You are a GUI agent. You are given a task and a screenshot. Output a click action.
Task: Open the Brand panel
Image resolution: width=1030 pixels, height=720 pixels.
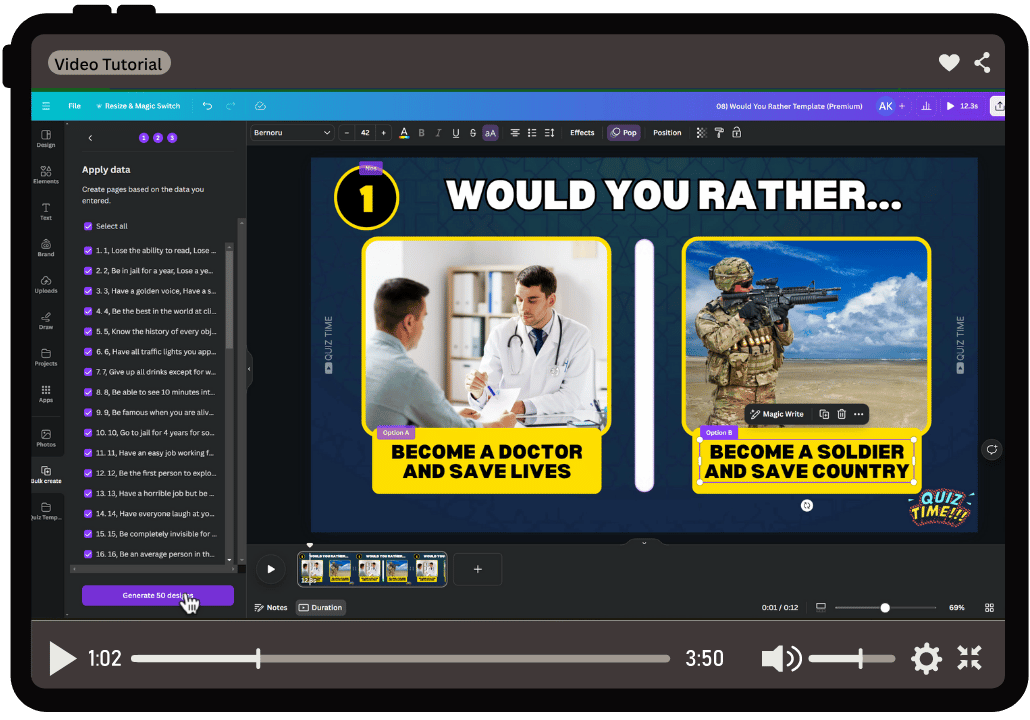point(46,248)
